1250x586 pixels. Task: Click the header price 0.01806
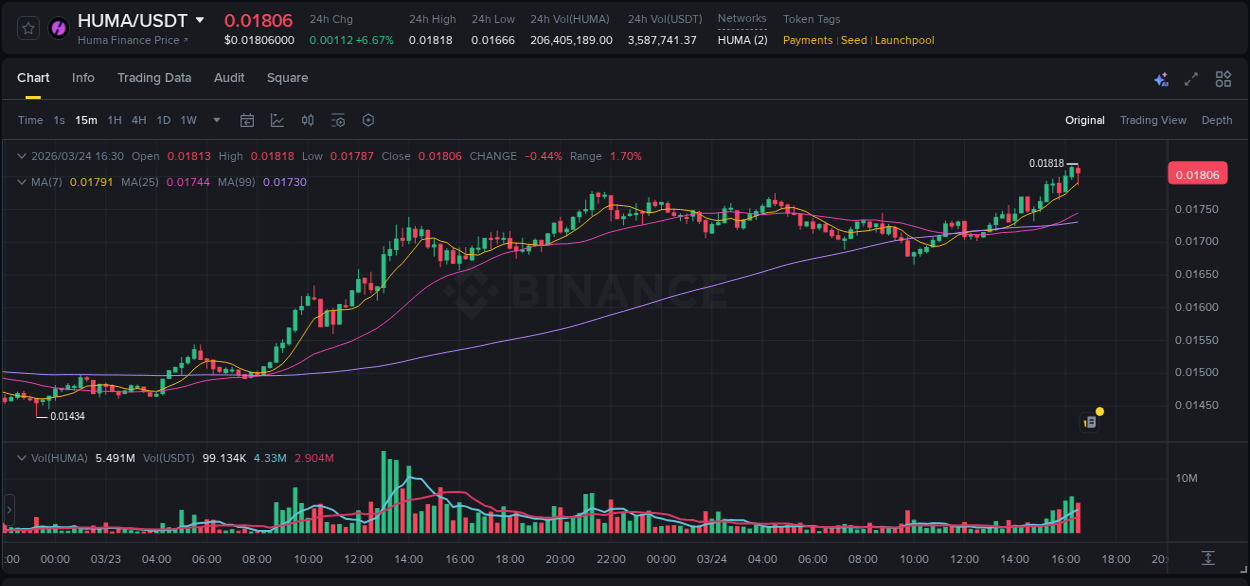pos(258,20)
